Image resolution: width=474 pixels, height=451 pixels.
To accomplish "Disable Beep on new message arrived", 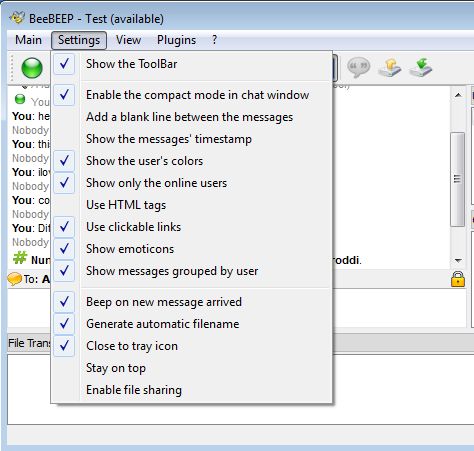I will point(191,302).
